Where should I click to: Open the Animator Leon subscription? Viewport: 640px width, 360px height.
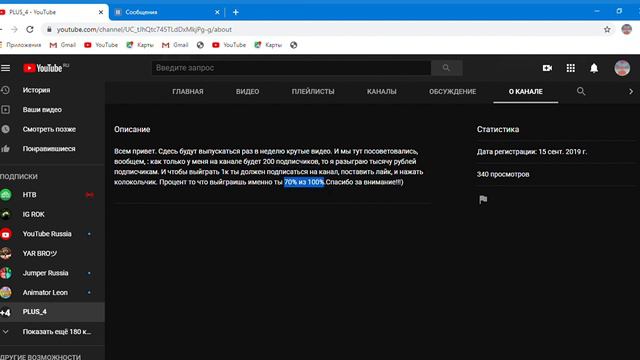click(52, 293)
